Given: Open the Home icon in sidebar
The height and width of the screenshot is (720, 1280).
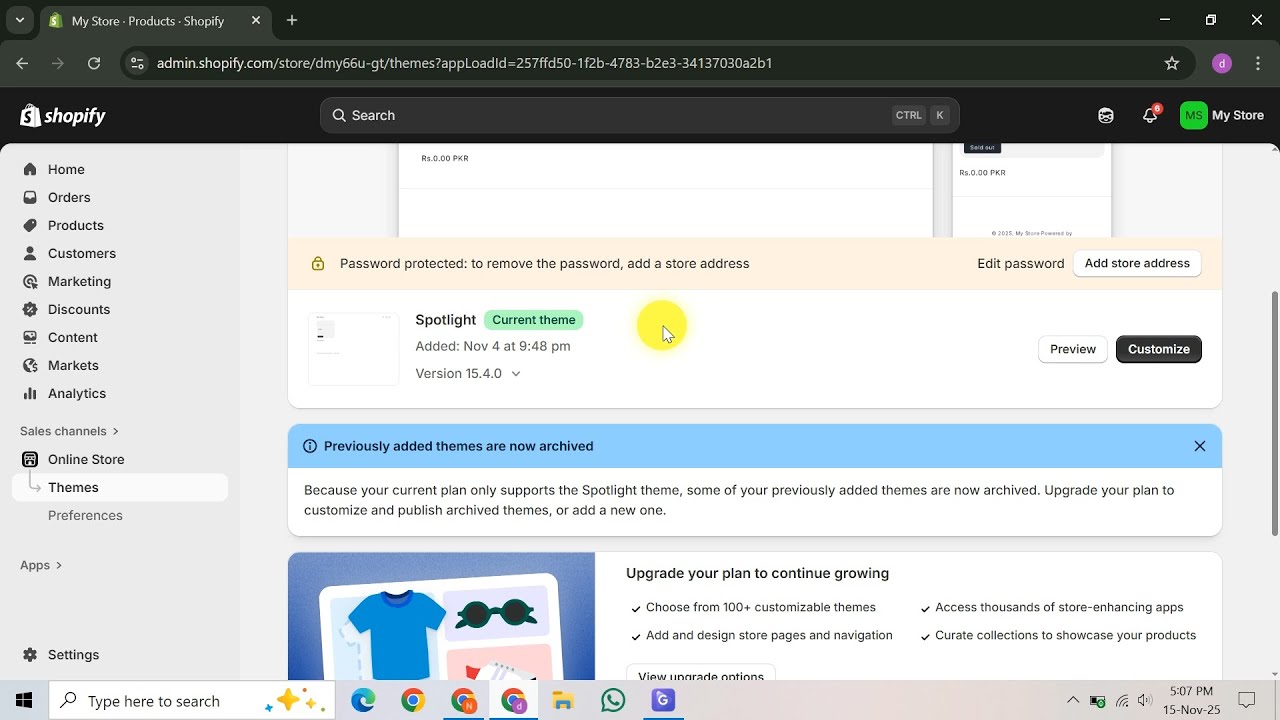Looking at the screenshot, I should click(30, 169).
